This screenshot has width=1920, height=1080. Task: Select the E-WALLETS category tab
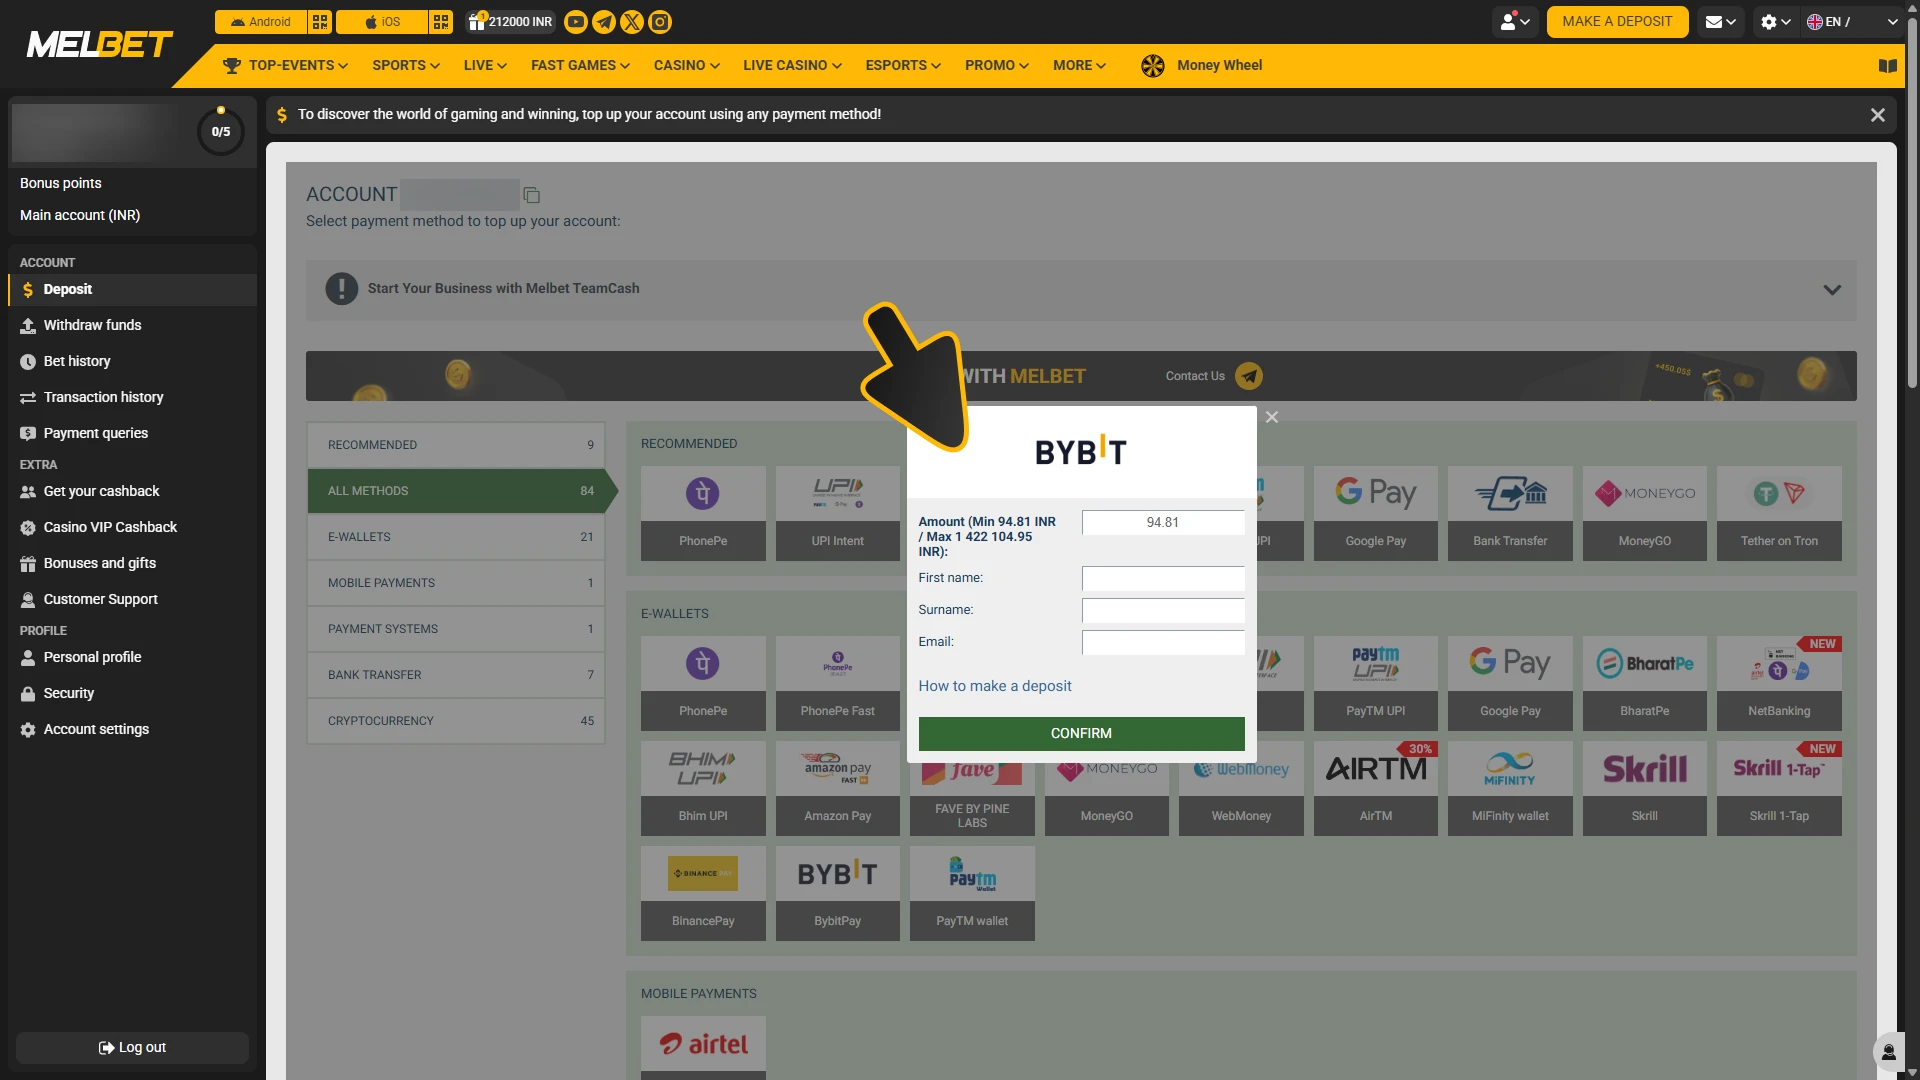coord(456,537)
